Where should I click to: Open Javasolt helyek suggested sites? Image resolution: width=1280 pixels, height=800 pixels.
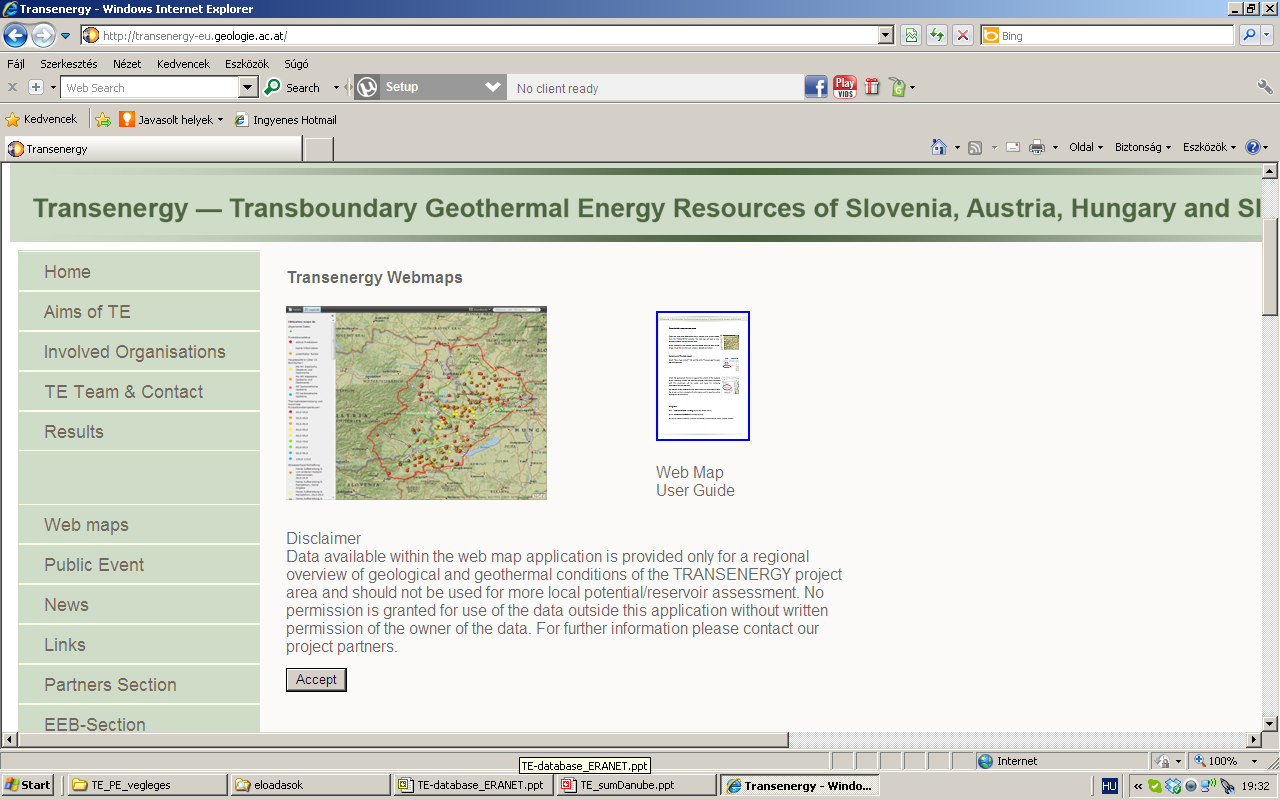click(x=171, y=119)
